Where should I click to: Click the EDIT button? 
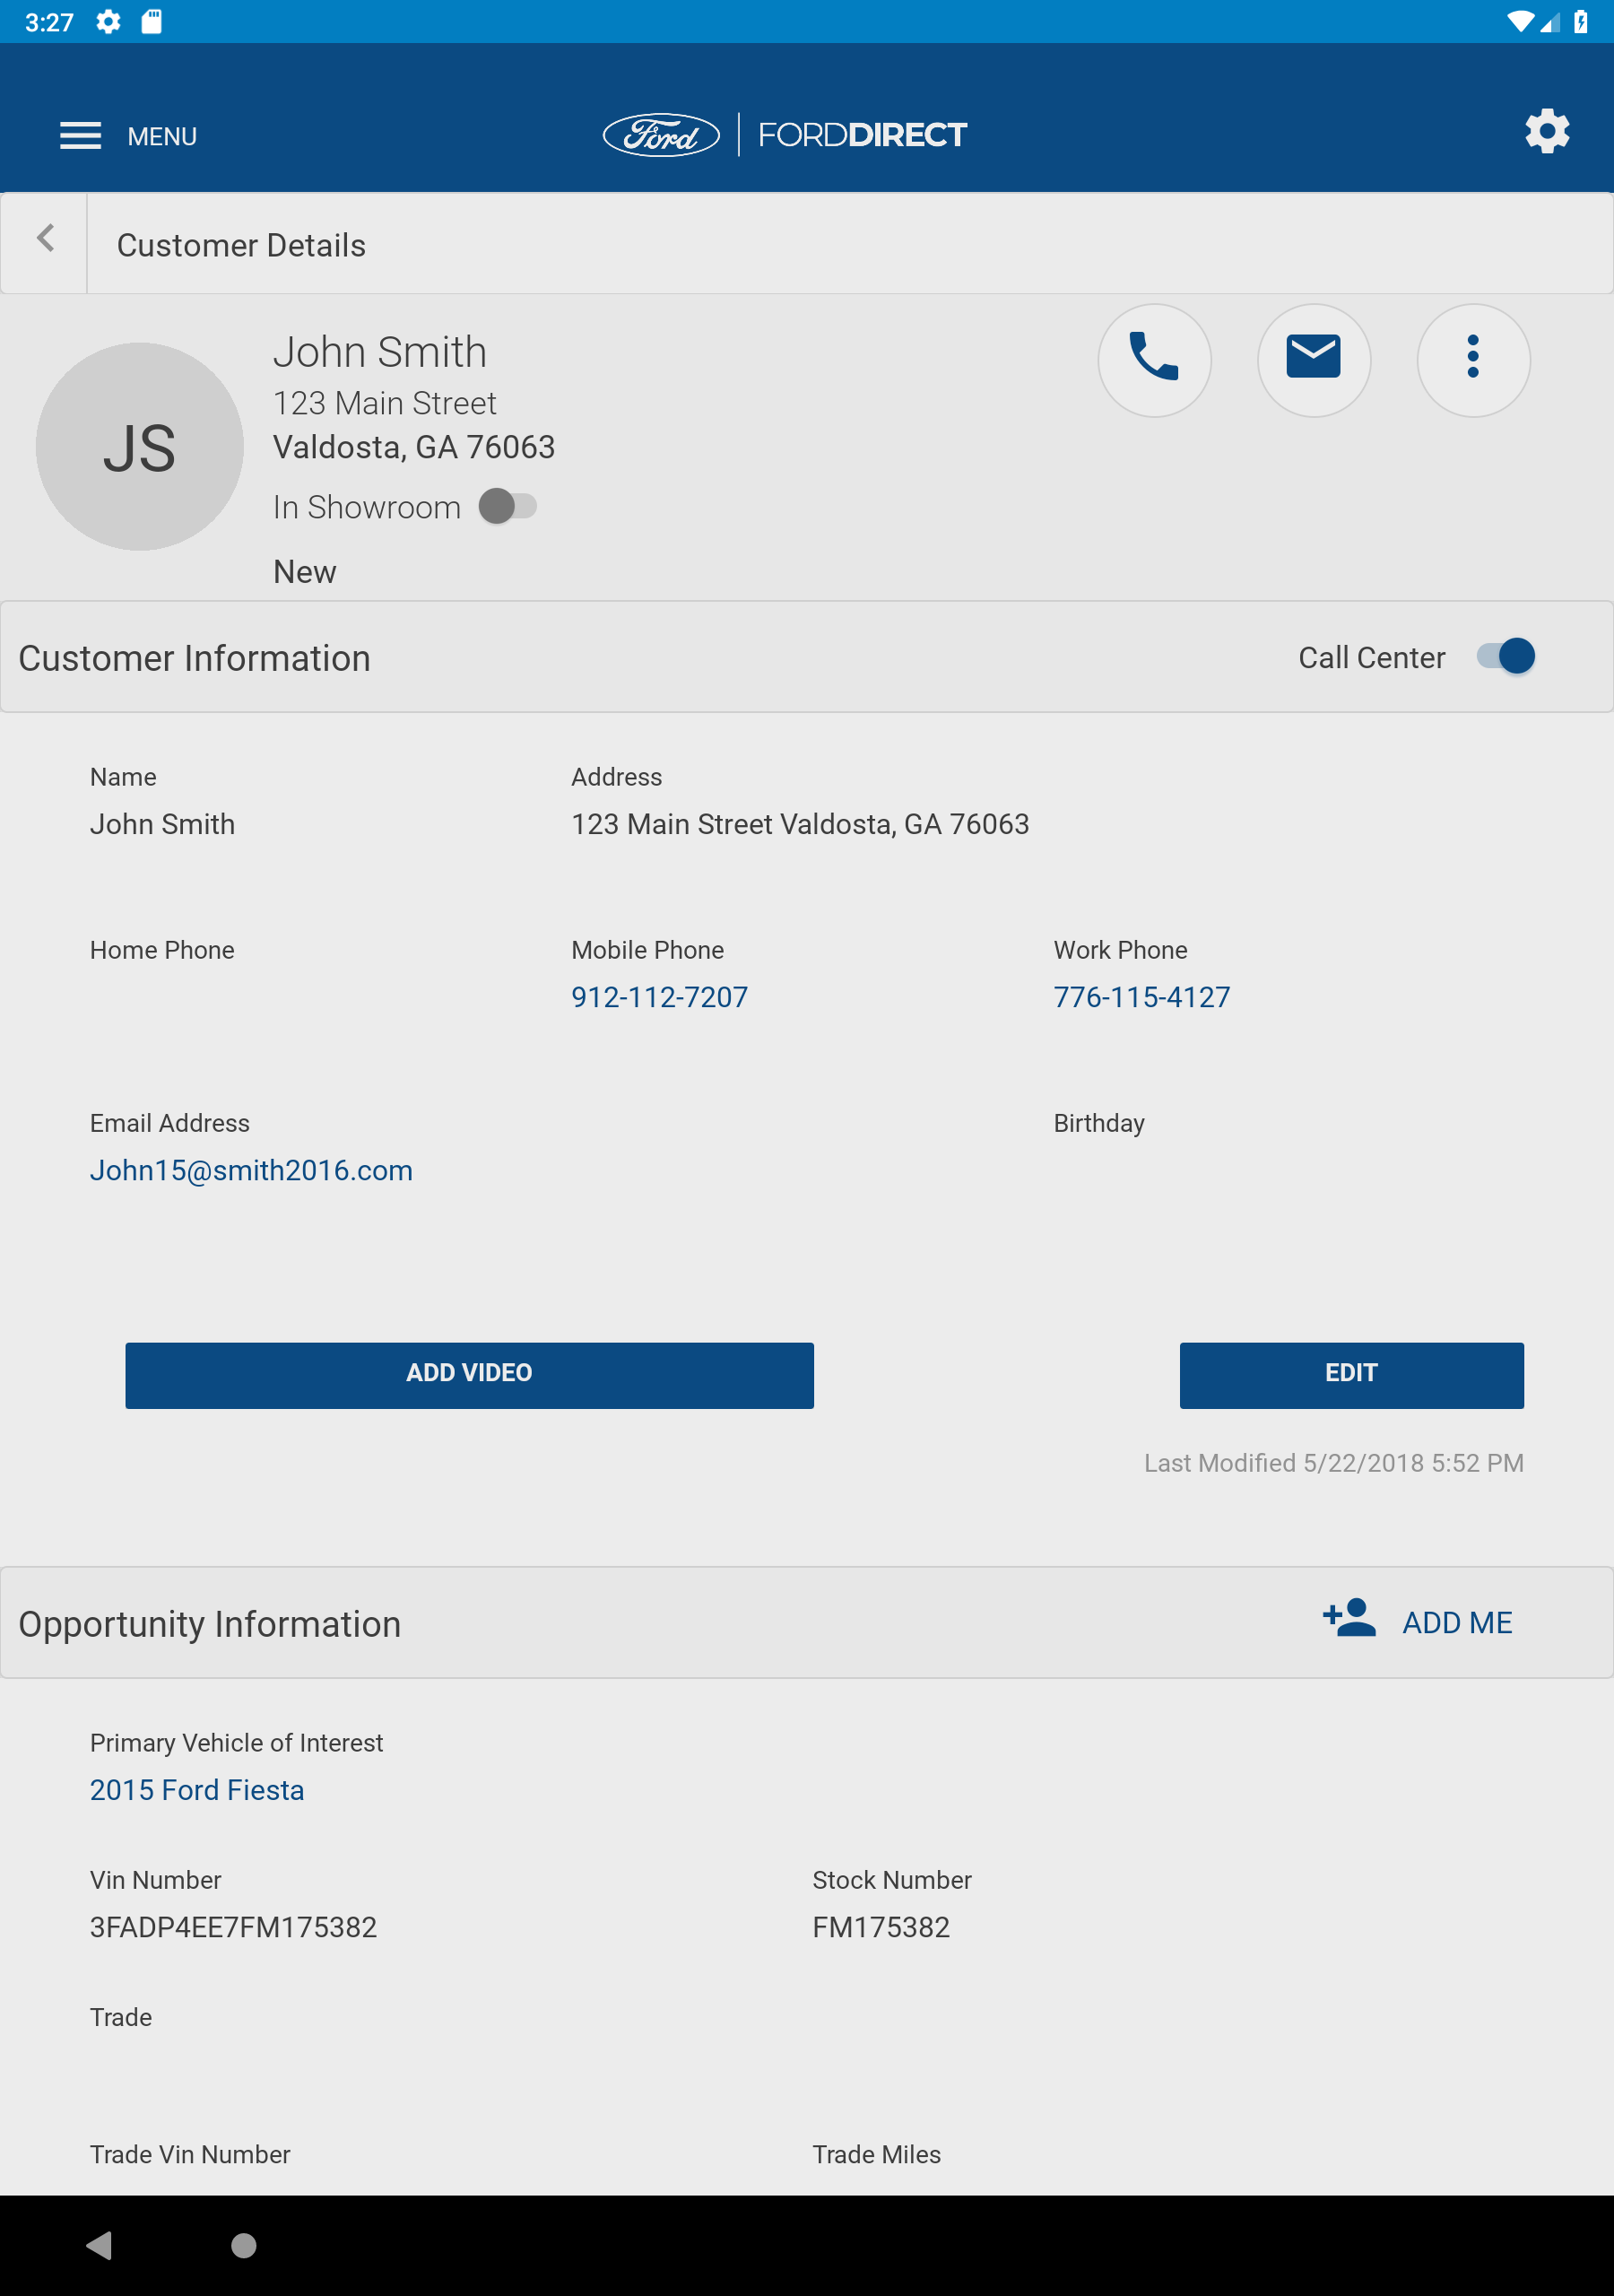click(1351, 1375)
